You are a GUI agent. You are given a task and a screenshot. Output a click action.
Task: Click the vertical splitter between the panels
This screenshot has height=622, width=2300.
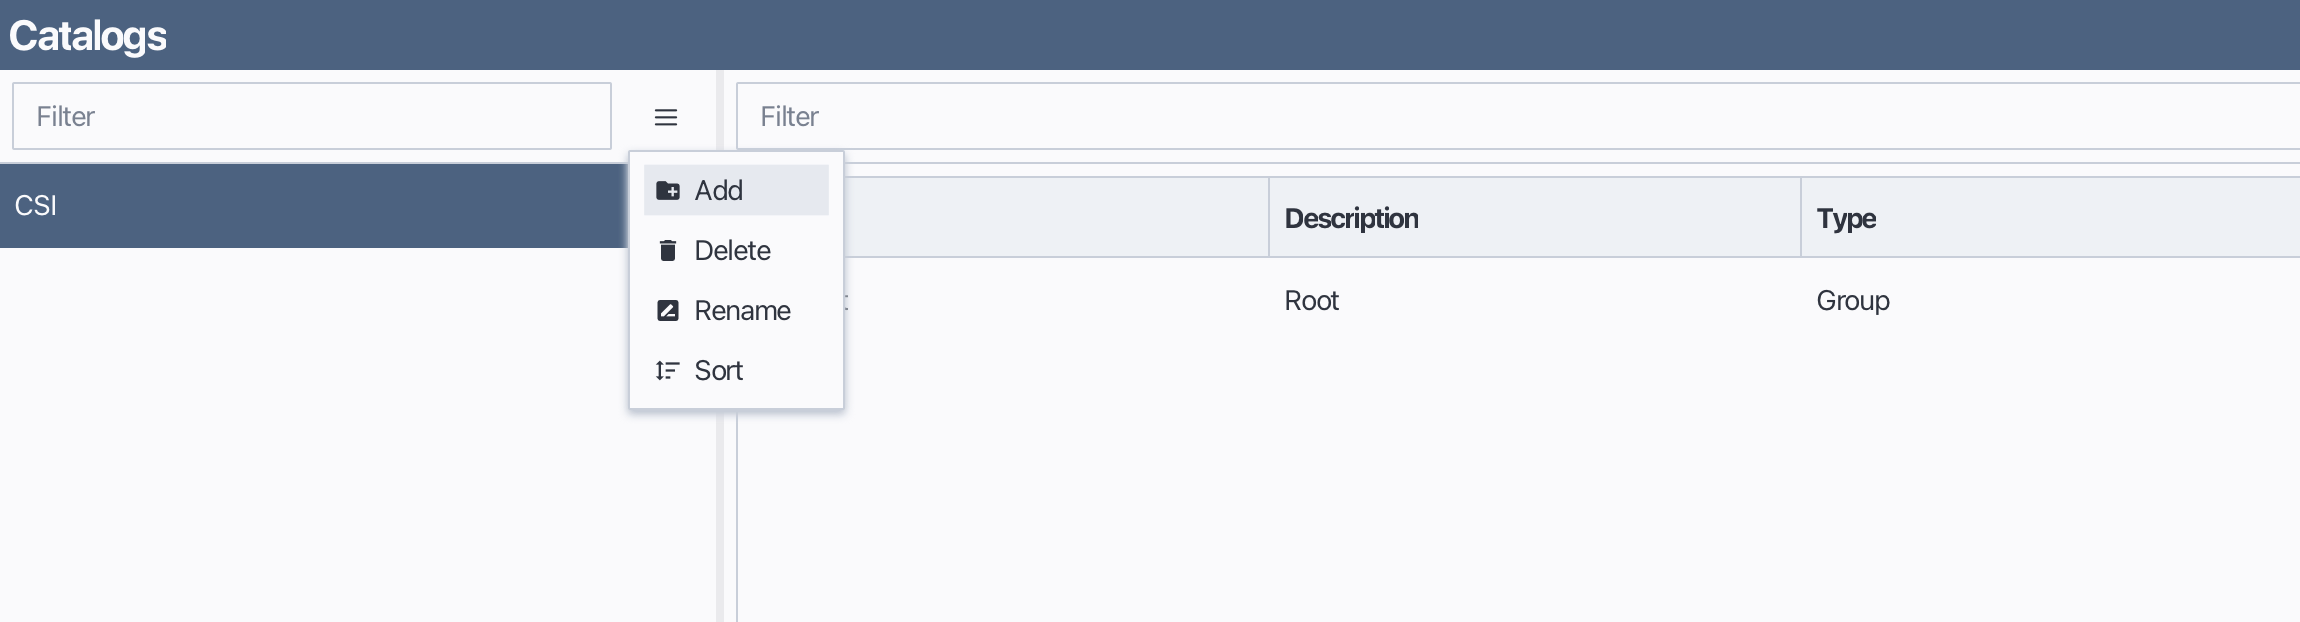[x=720, y=500]
